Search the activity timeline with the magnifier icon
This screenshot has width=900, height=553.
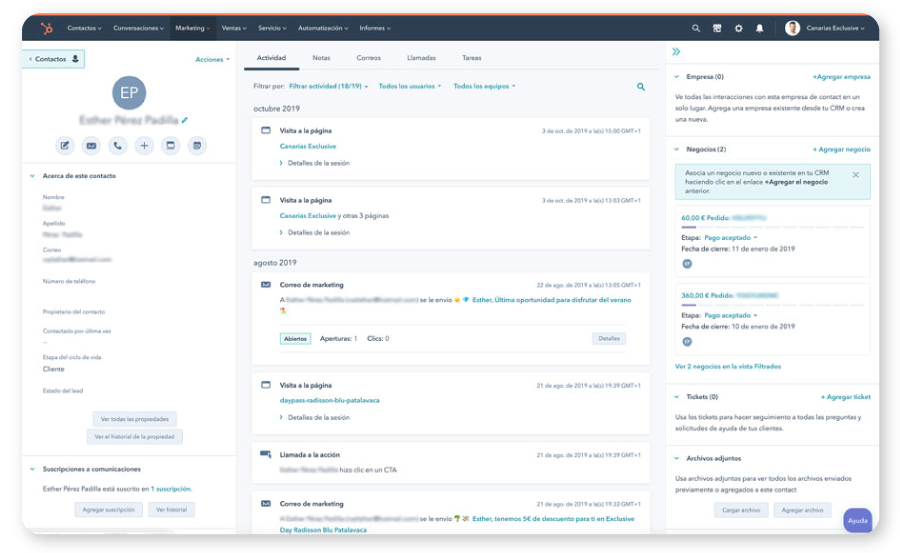pos(641,87)
